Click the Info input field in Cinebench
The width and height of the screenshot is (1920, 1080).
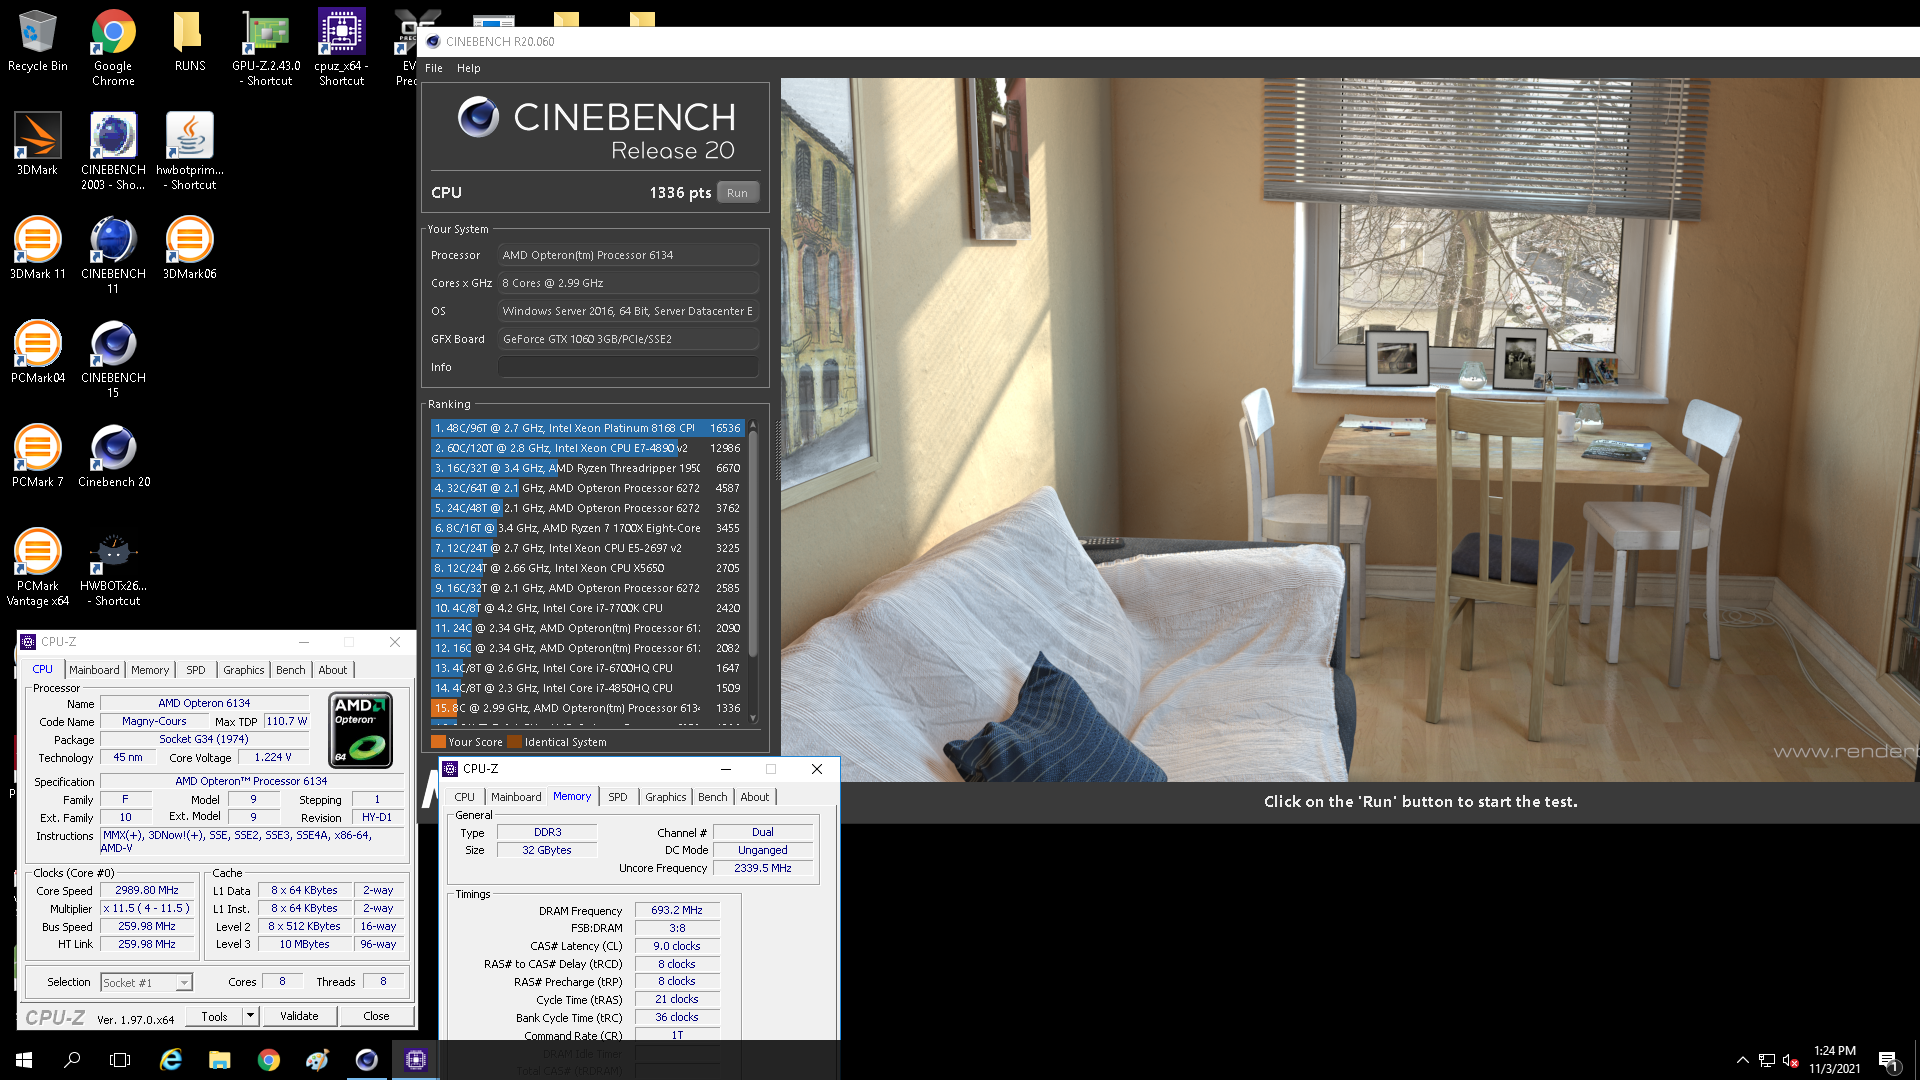tap(627, 367)
